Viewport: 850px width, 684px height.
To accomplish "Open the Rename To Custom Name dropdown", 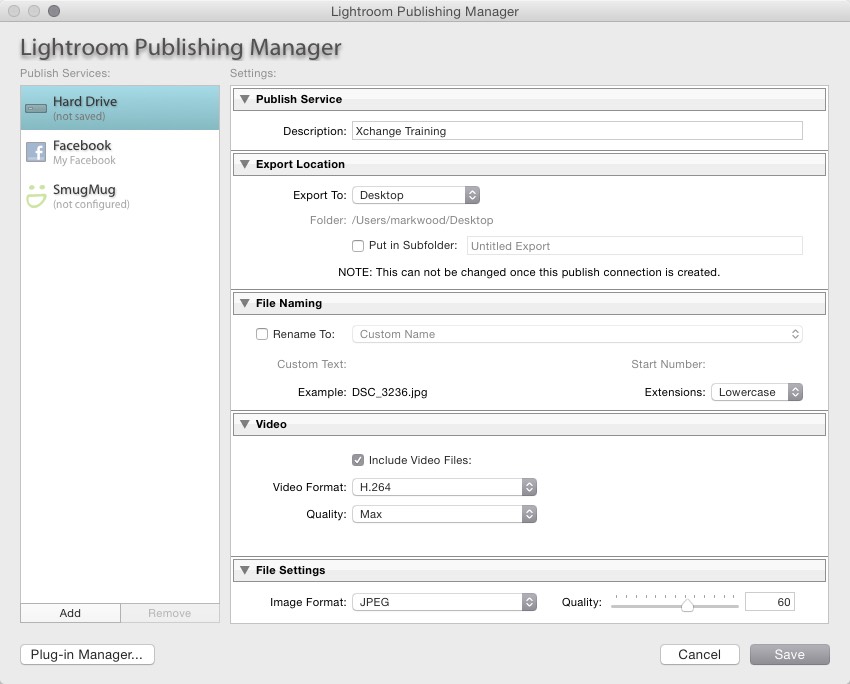I will point(577,334).
